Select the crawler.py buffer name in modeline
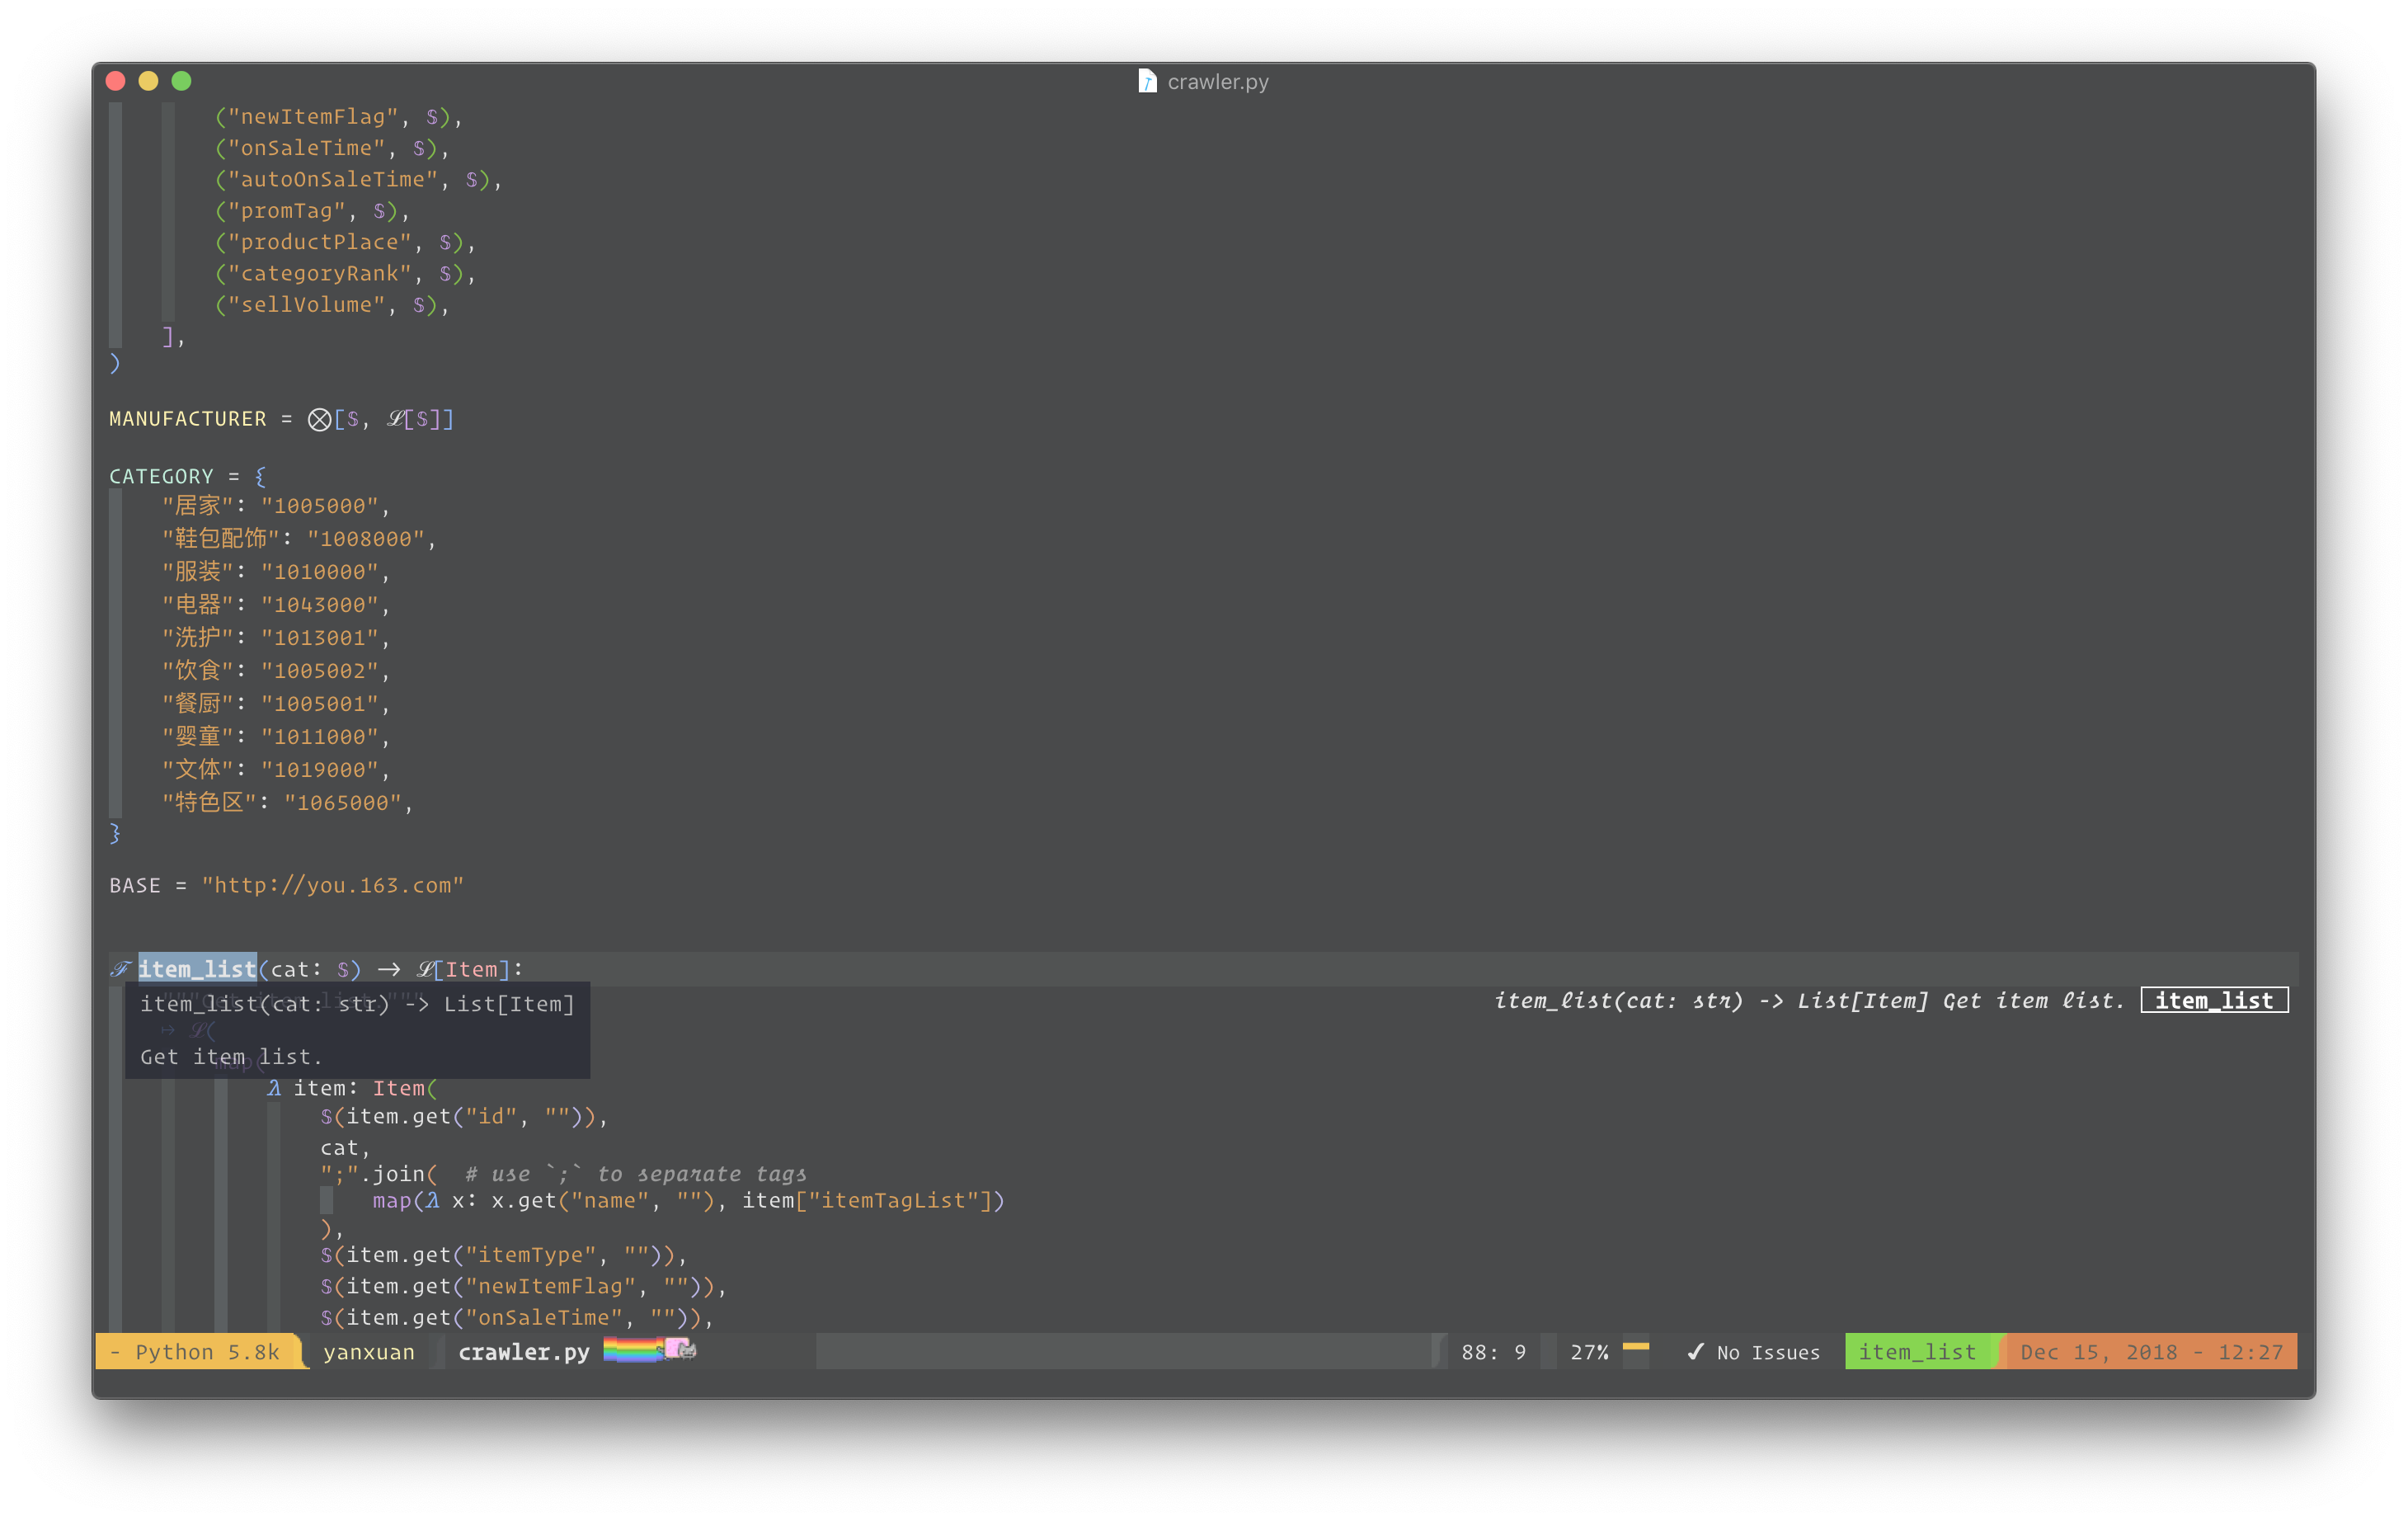This screenshot has height=1521, width=2408. click(x=523, y=1352)
